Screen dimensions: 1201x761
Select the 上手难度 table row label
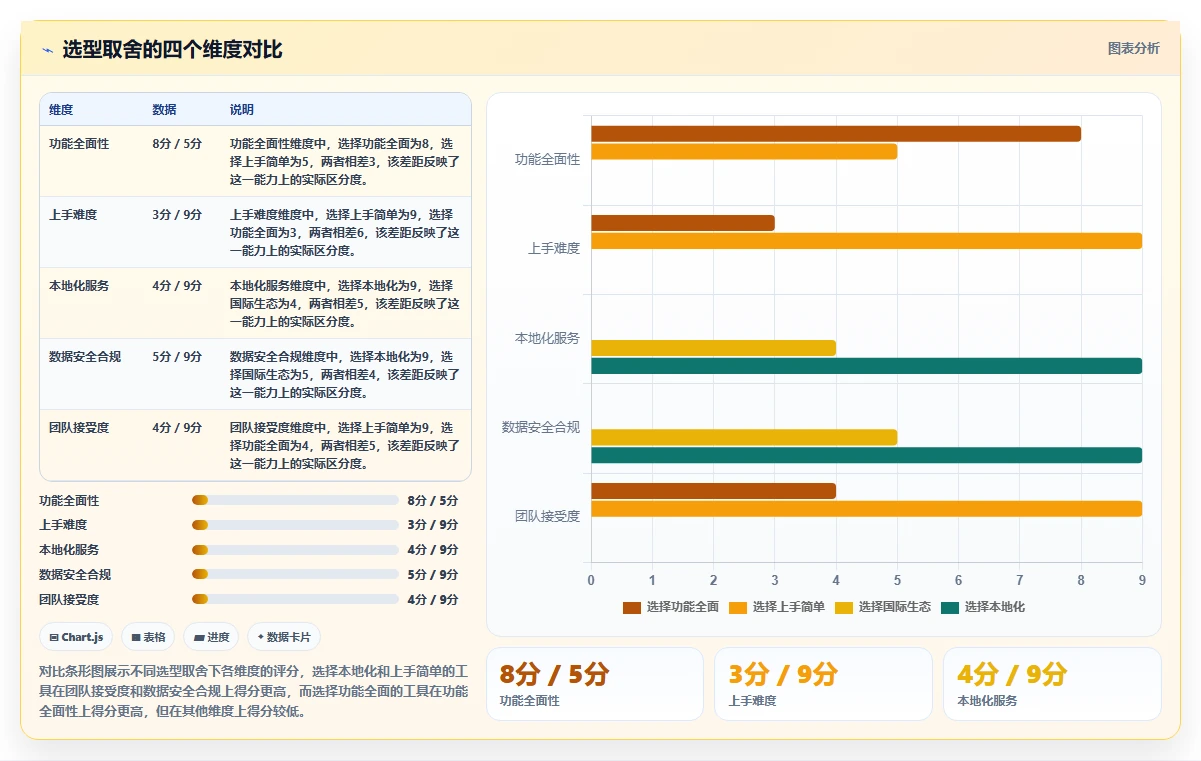coord(73,215)
